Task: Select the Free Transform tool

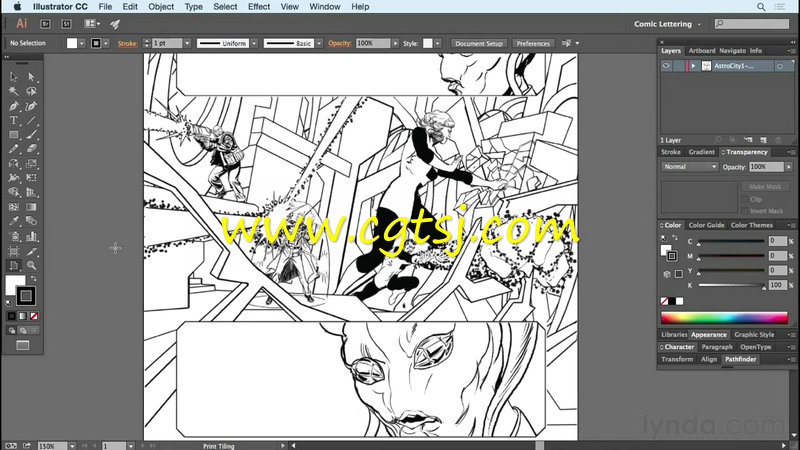Action: click(31, 178)
